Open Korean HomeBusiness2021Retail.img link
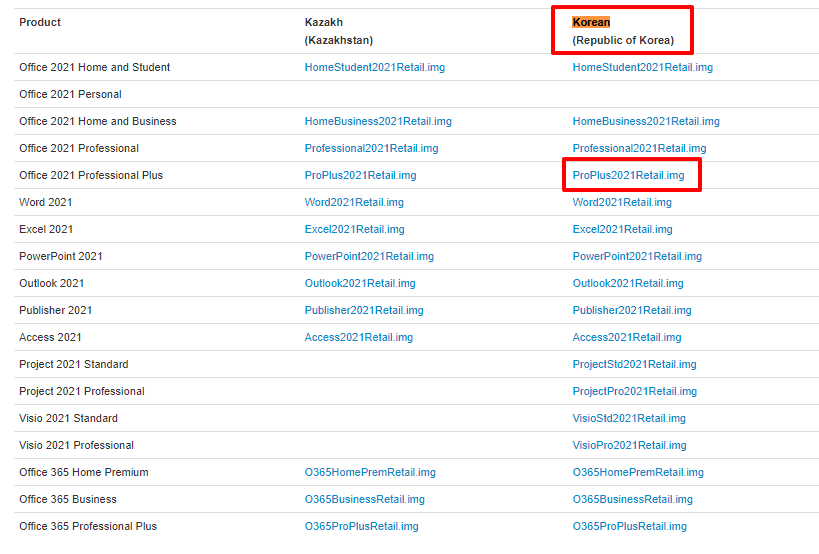Screen dimensions: 819x554 tap(646, 121)
